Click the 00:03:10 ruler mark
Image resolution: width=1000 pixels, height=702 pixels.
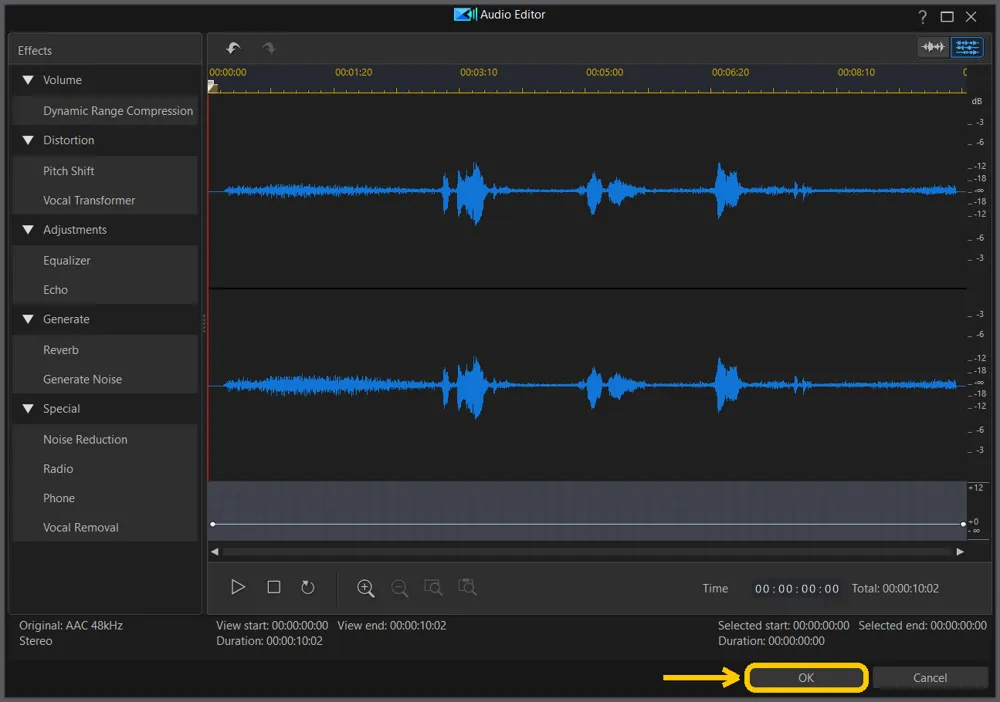point(478,72)
